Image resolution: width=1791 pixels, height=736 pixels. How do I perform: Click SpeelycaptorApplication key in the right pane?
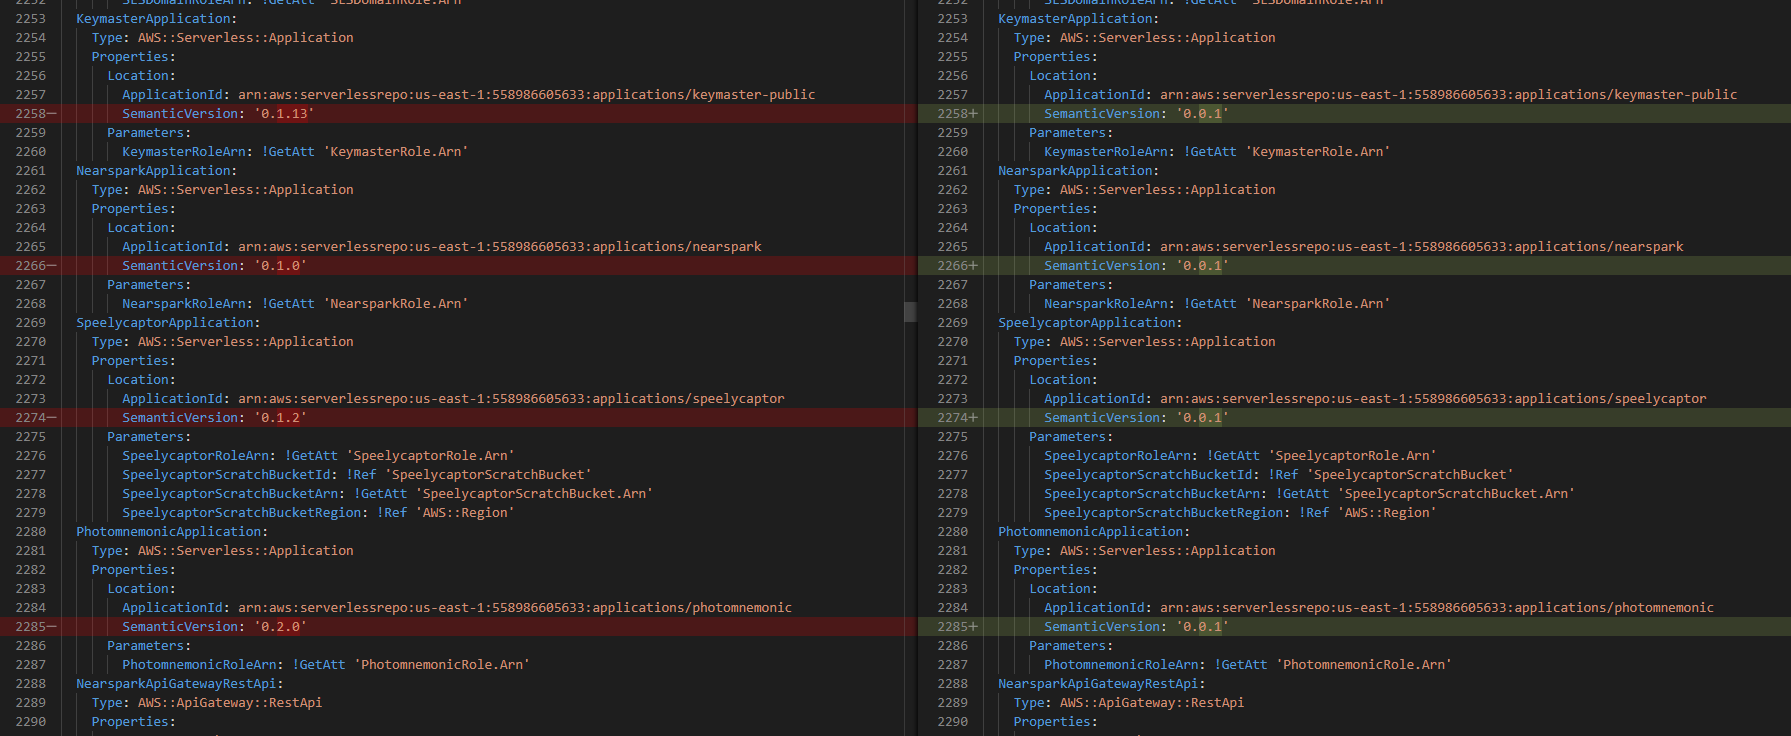1087,323
